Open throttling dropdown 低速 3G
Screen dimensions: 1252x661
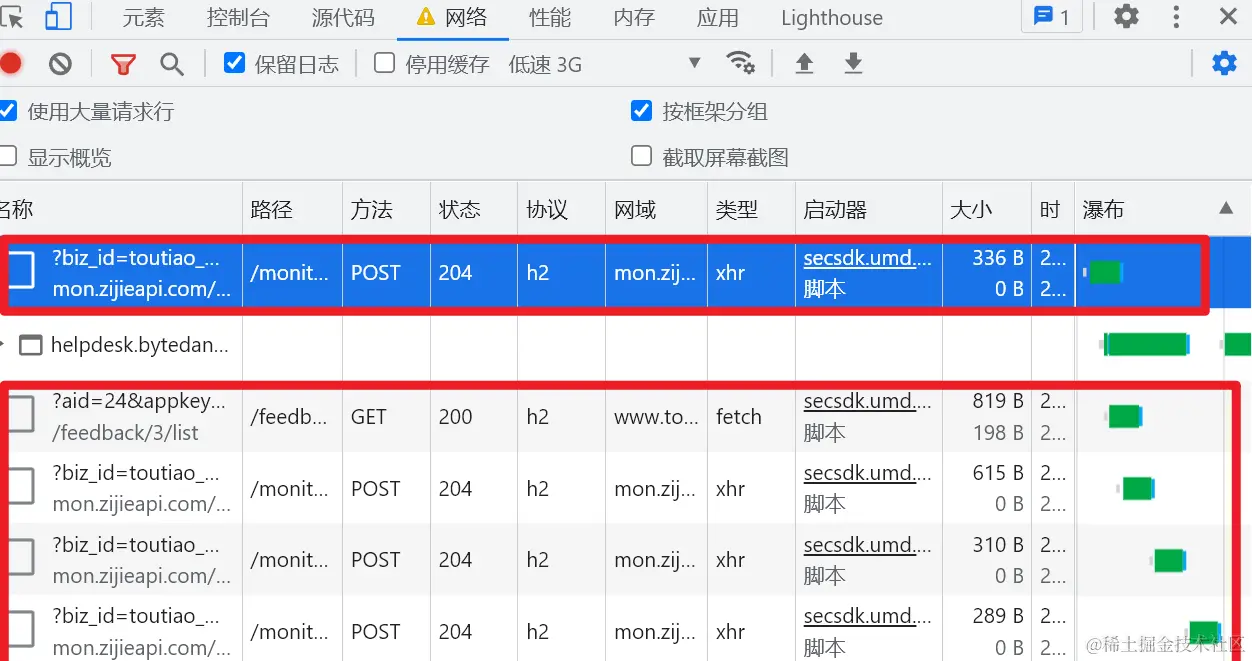tap(604, 65)
